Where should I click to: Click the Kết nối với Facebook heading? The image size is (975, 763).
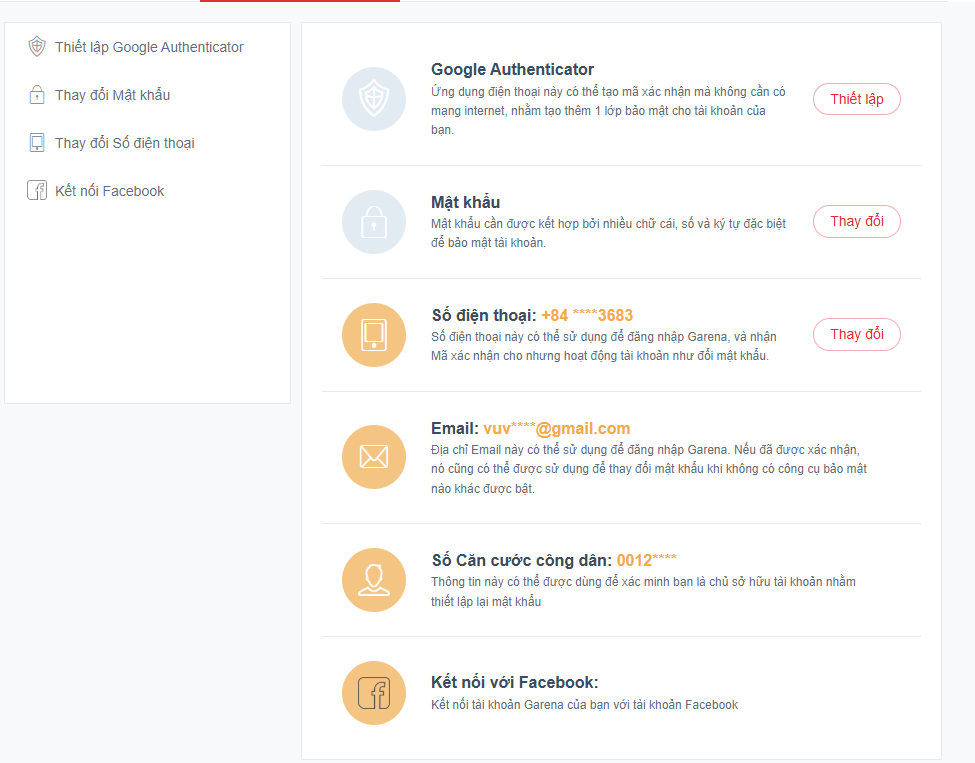[515, 682]
